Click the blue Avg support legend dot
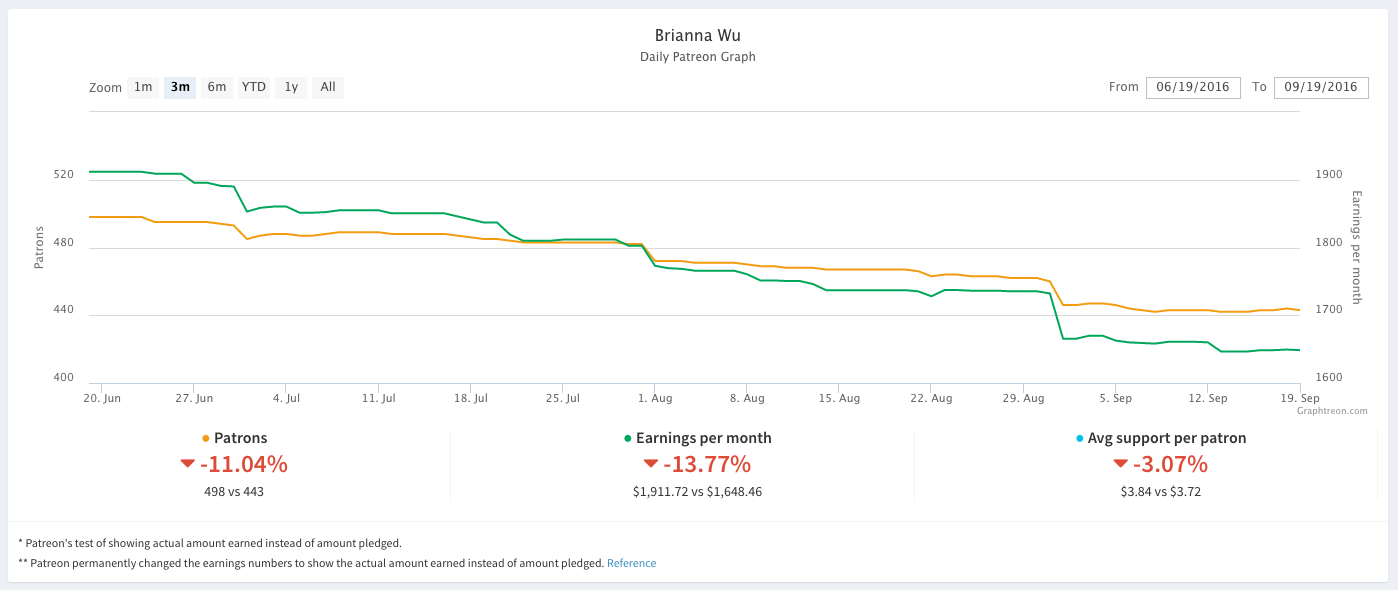Screen dimensions: 1398x590 [1079, 438]
